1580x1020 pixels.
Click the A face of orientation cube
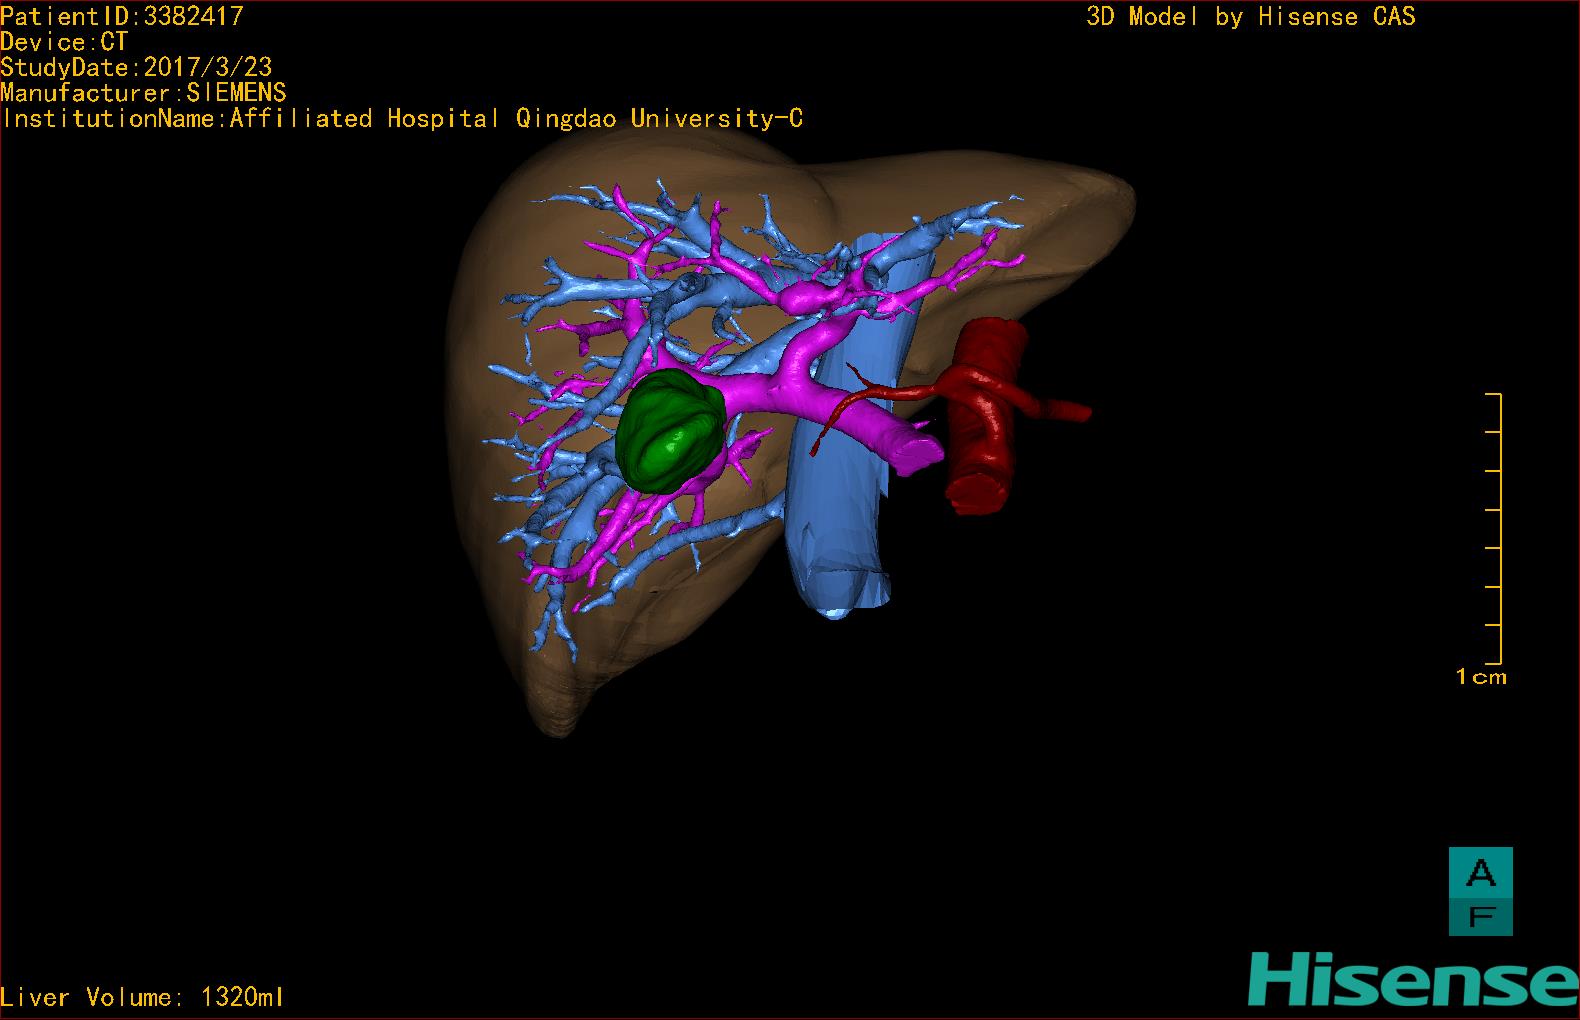click(1480, 873)
